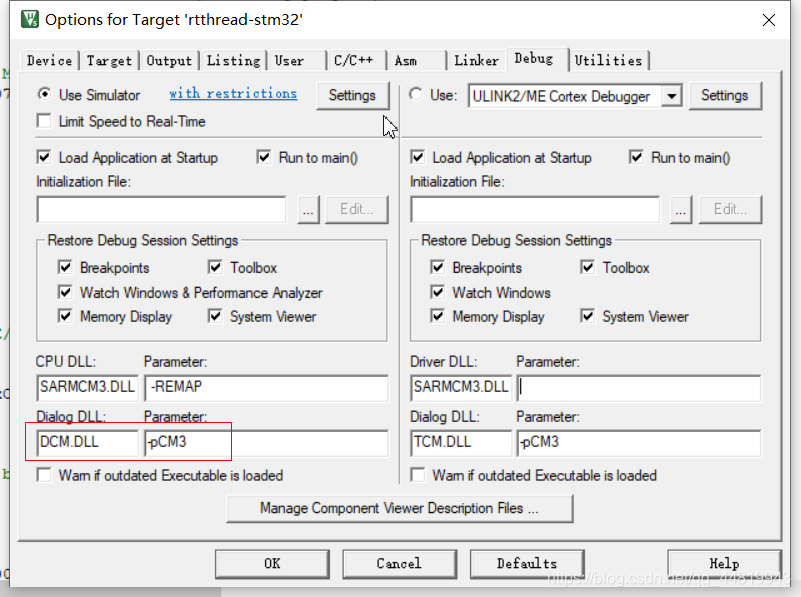Click the TCM.DLL dialog DLL field

[461, 443]
